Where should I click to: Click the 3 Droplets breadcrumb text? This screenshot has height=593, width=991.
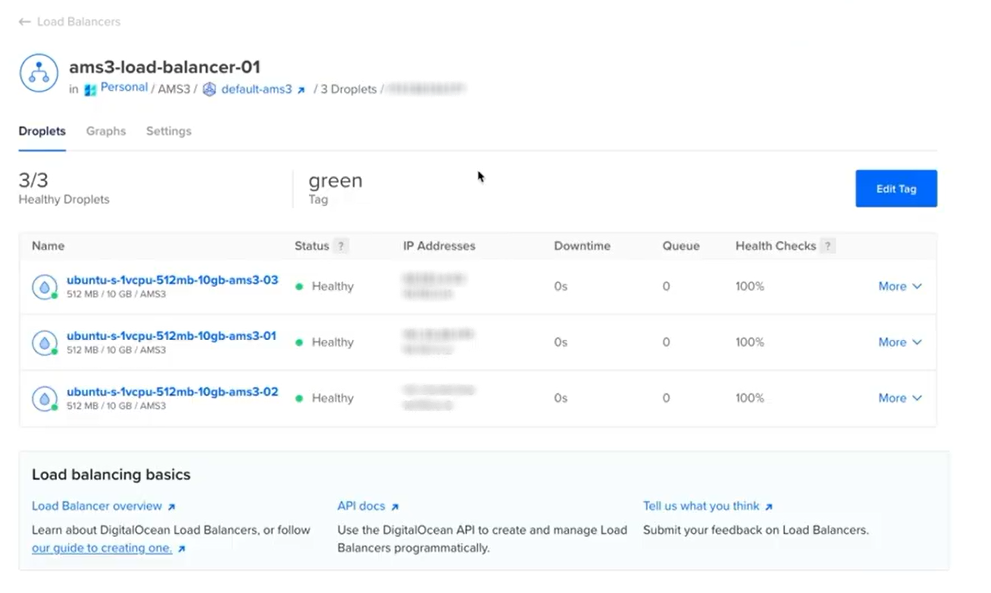tap(348, 90)
